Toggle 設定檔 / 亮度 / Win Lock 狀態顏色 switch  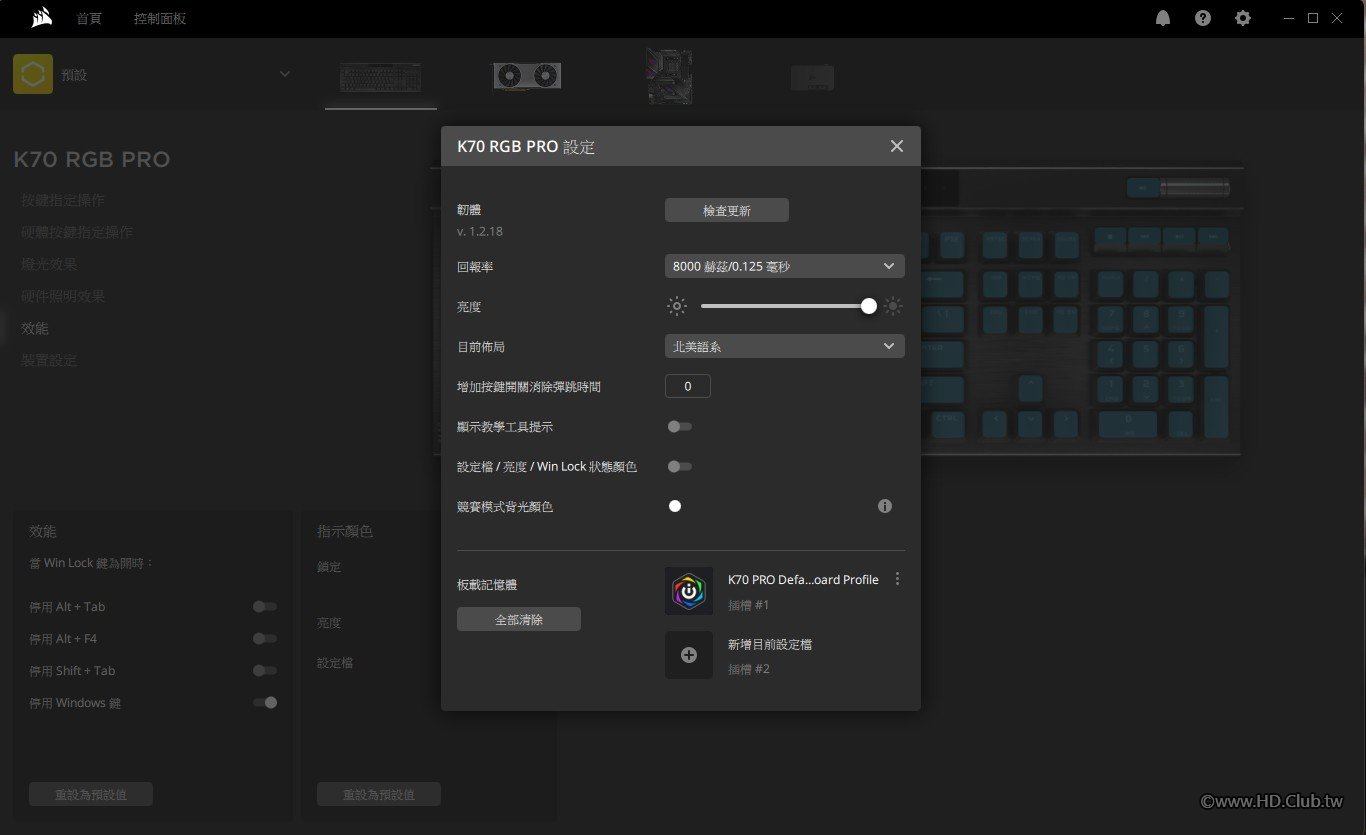point(680,466)
